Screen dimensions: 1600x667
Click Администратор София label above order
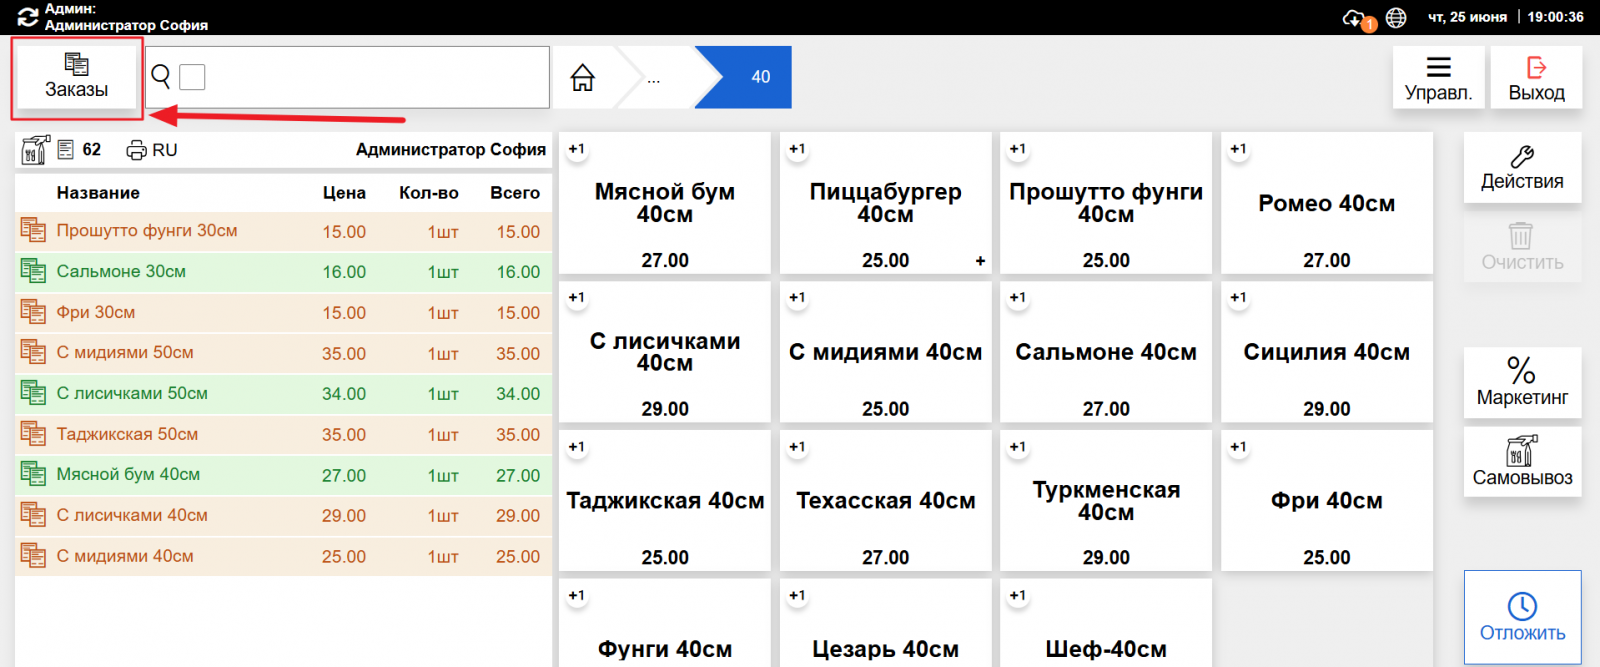click(x=451, y=150)
